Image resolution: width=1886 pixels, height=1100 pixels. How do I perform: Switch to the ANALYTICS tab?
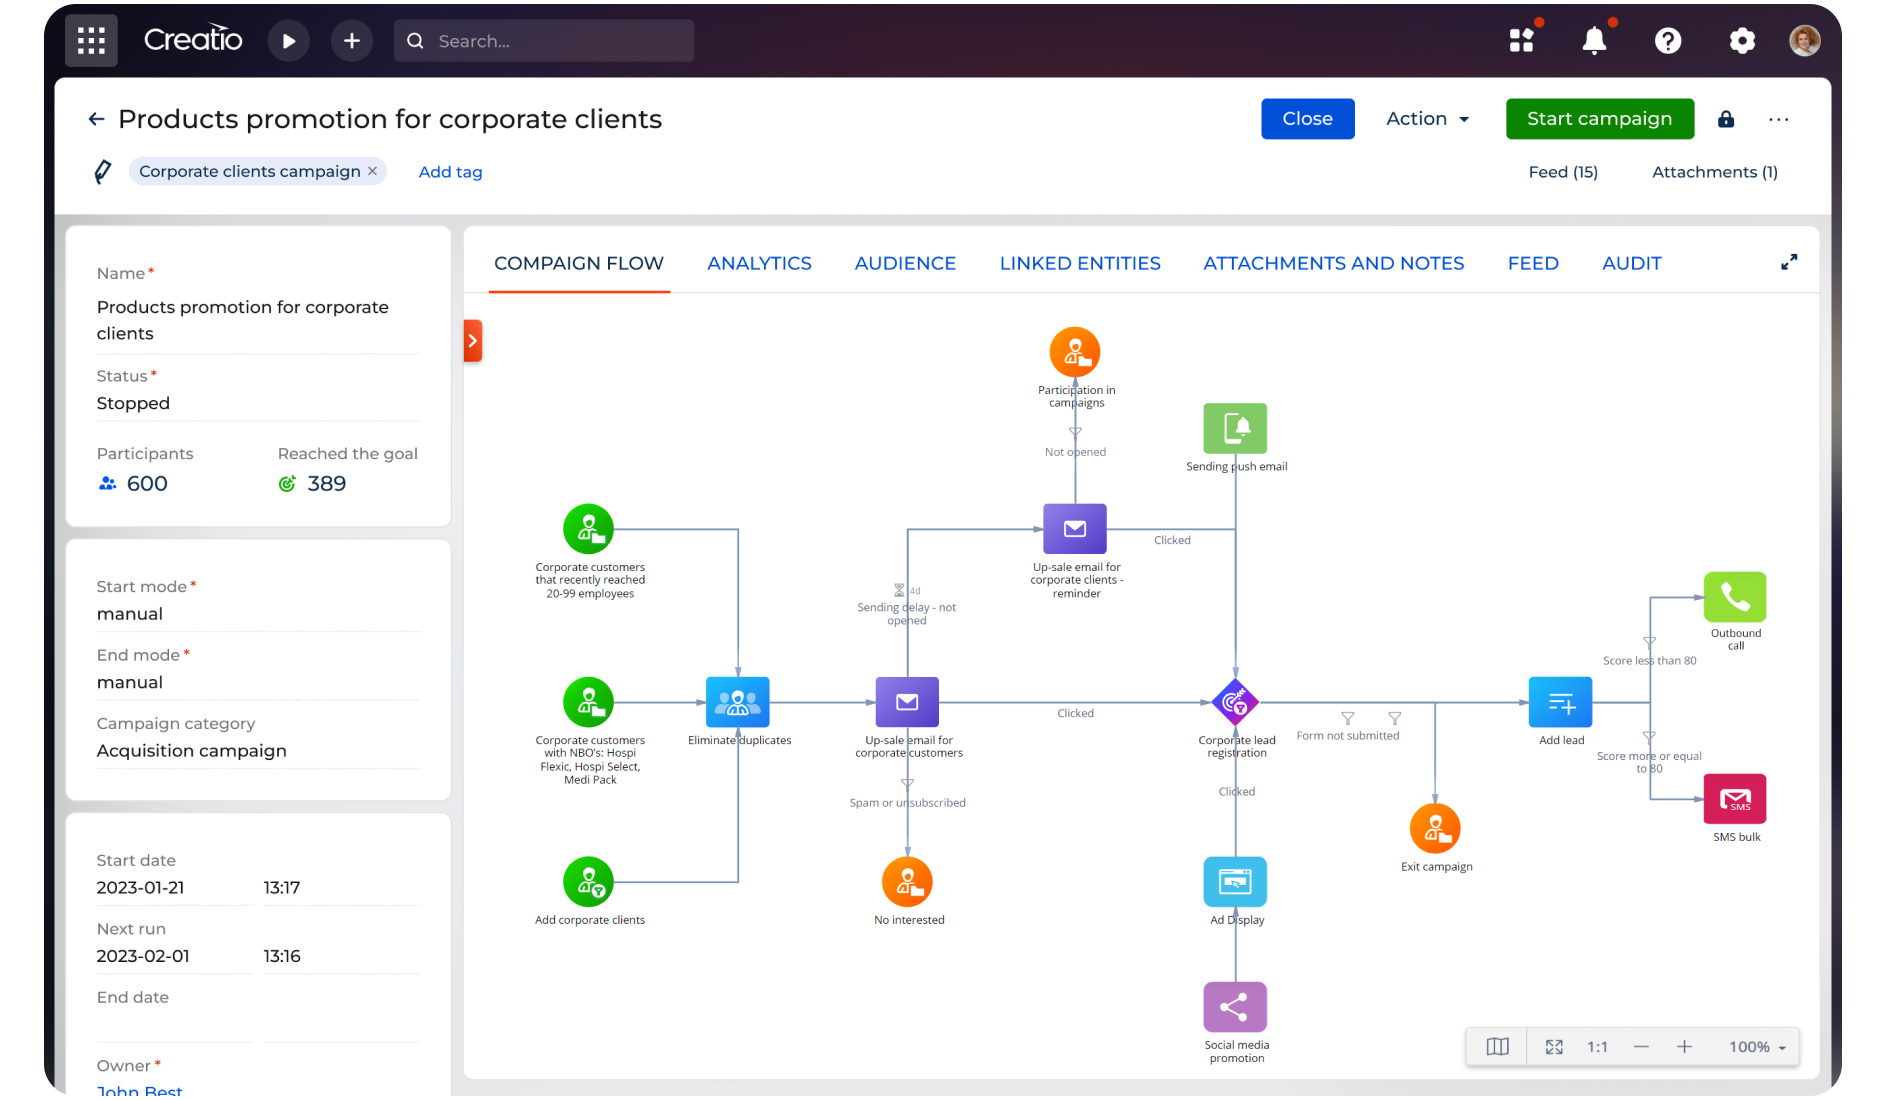point(759,263)
